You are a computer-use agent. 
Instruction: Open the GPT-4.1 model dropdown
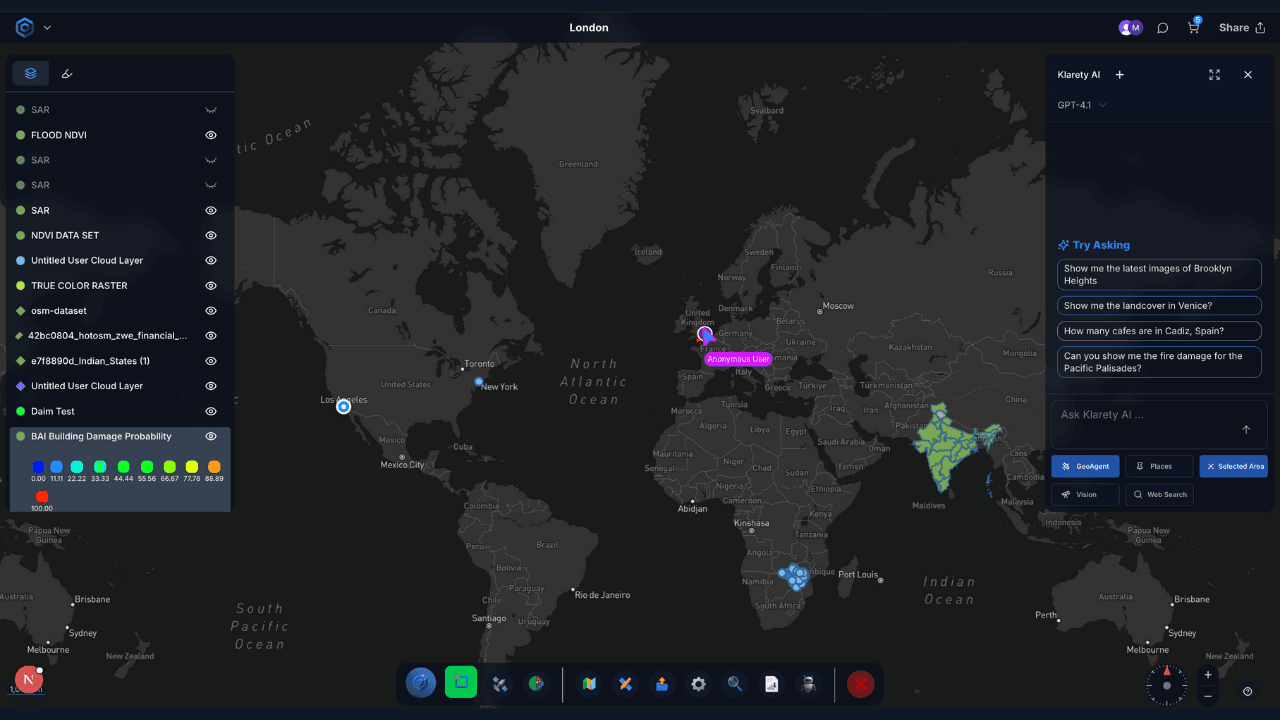coord(1083,105)
